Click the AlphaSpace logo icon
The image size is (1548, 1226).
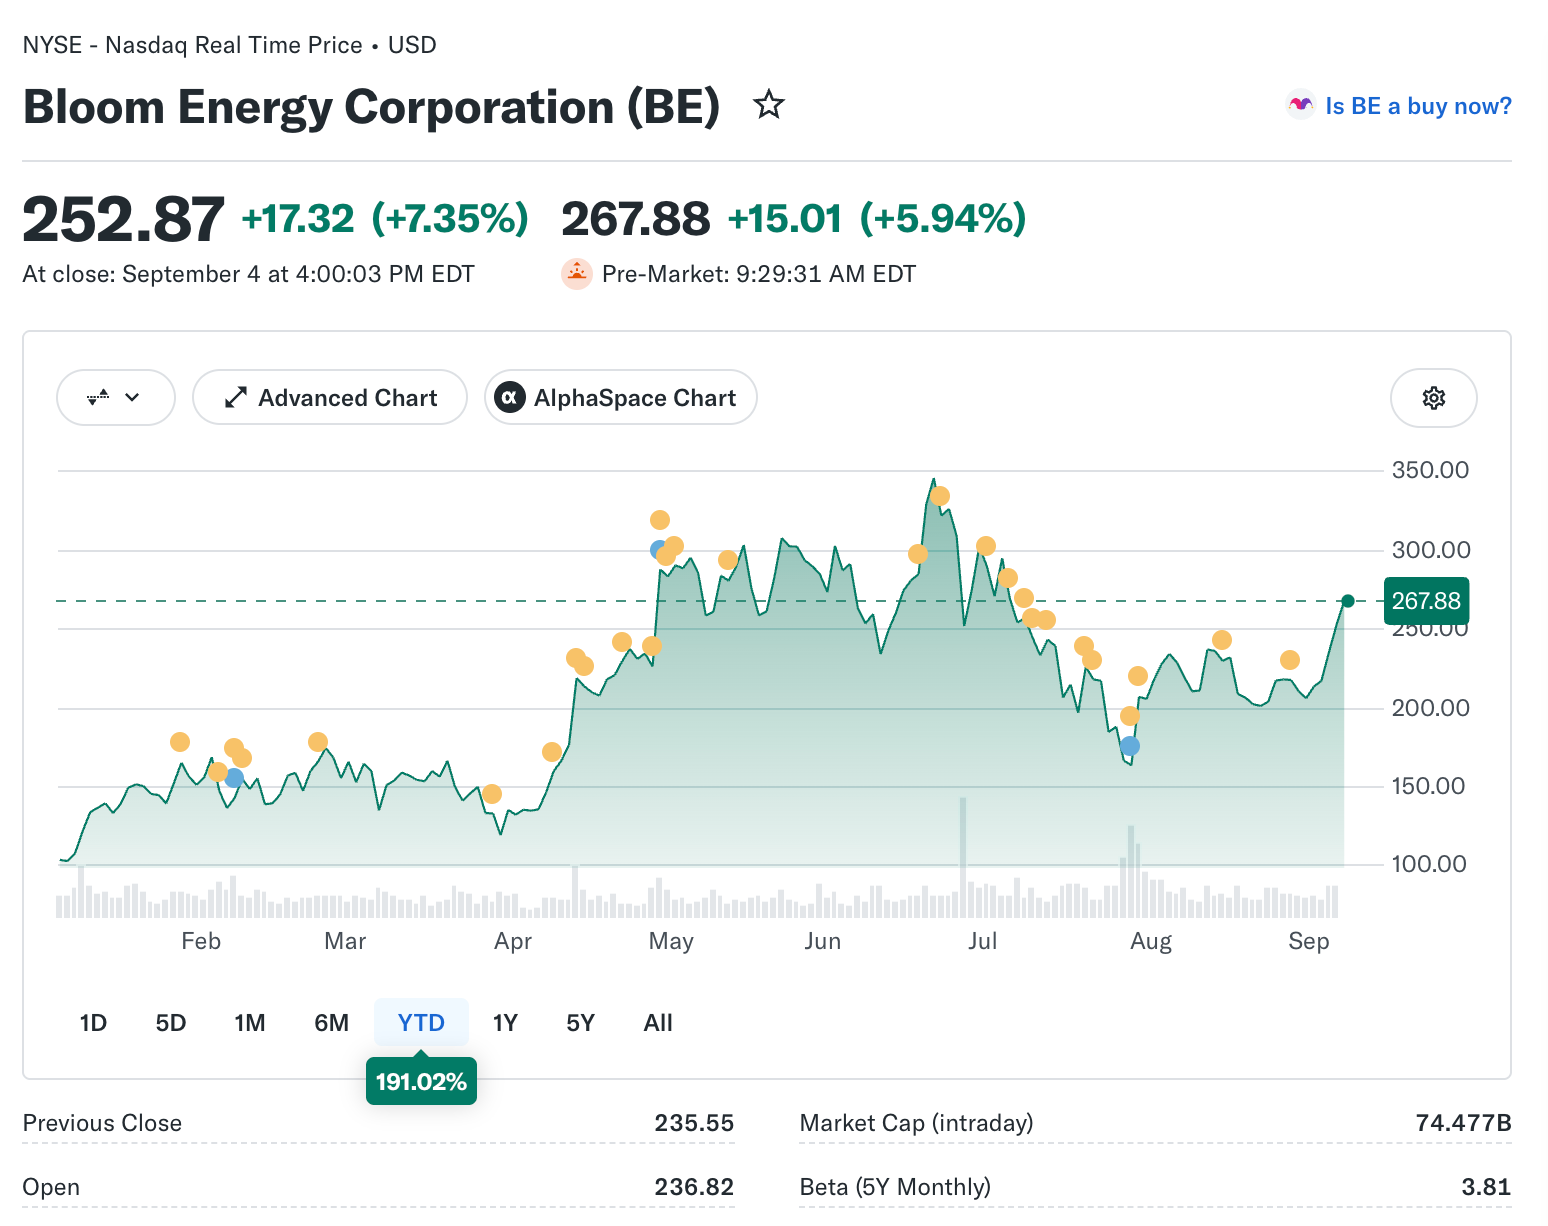(x=510, y=398)
